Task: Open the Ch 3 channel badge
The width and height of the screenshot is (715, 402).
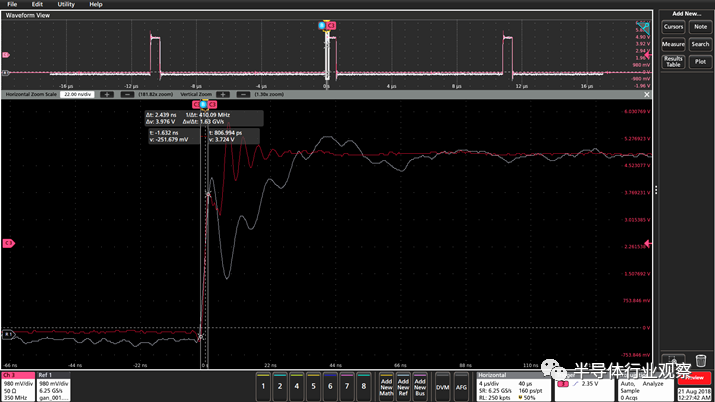Action: (18, 387)
